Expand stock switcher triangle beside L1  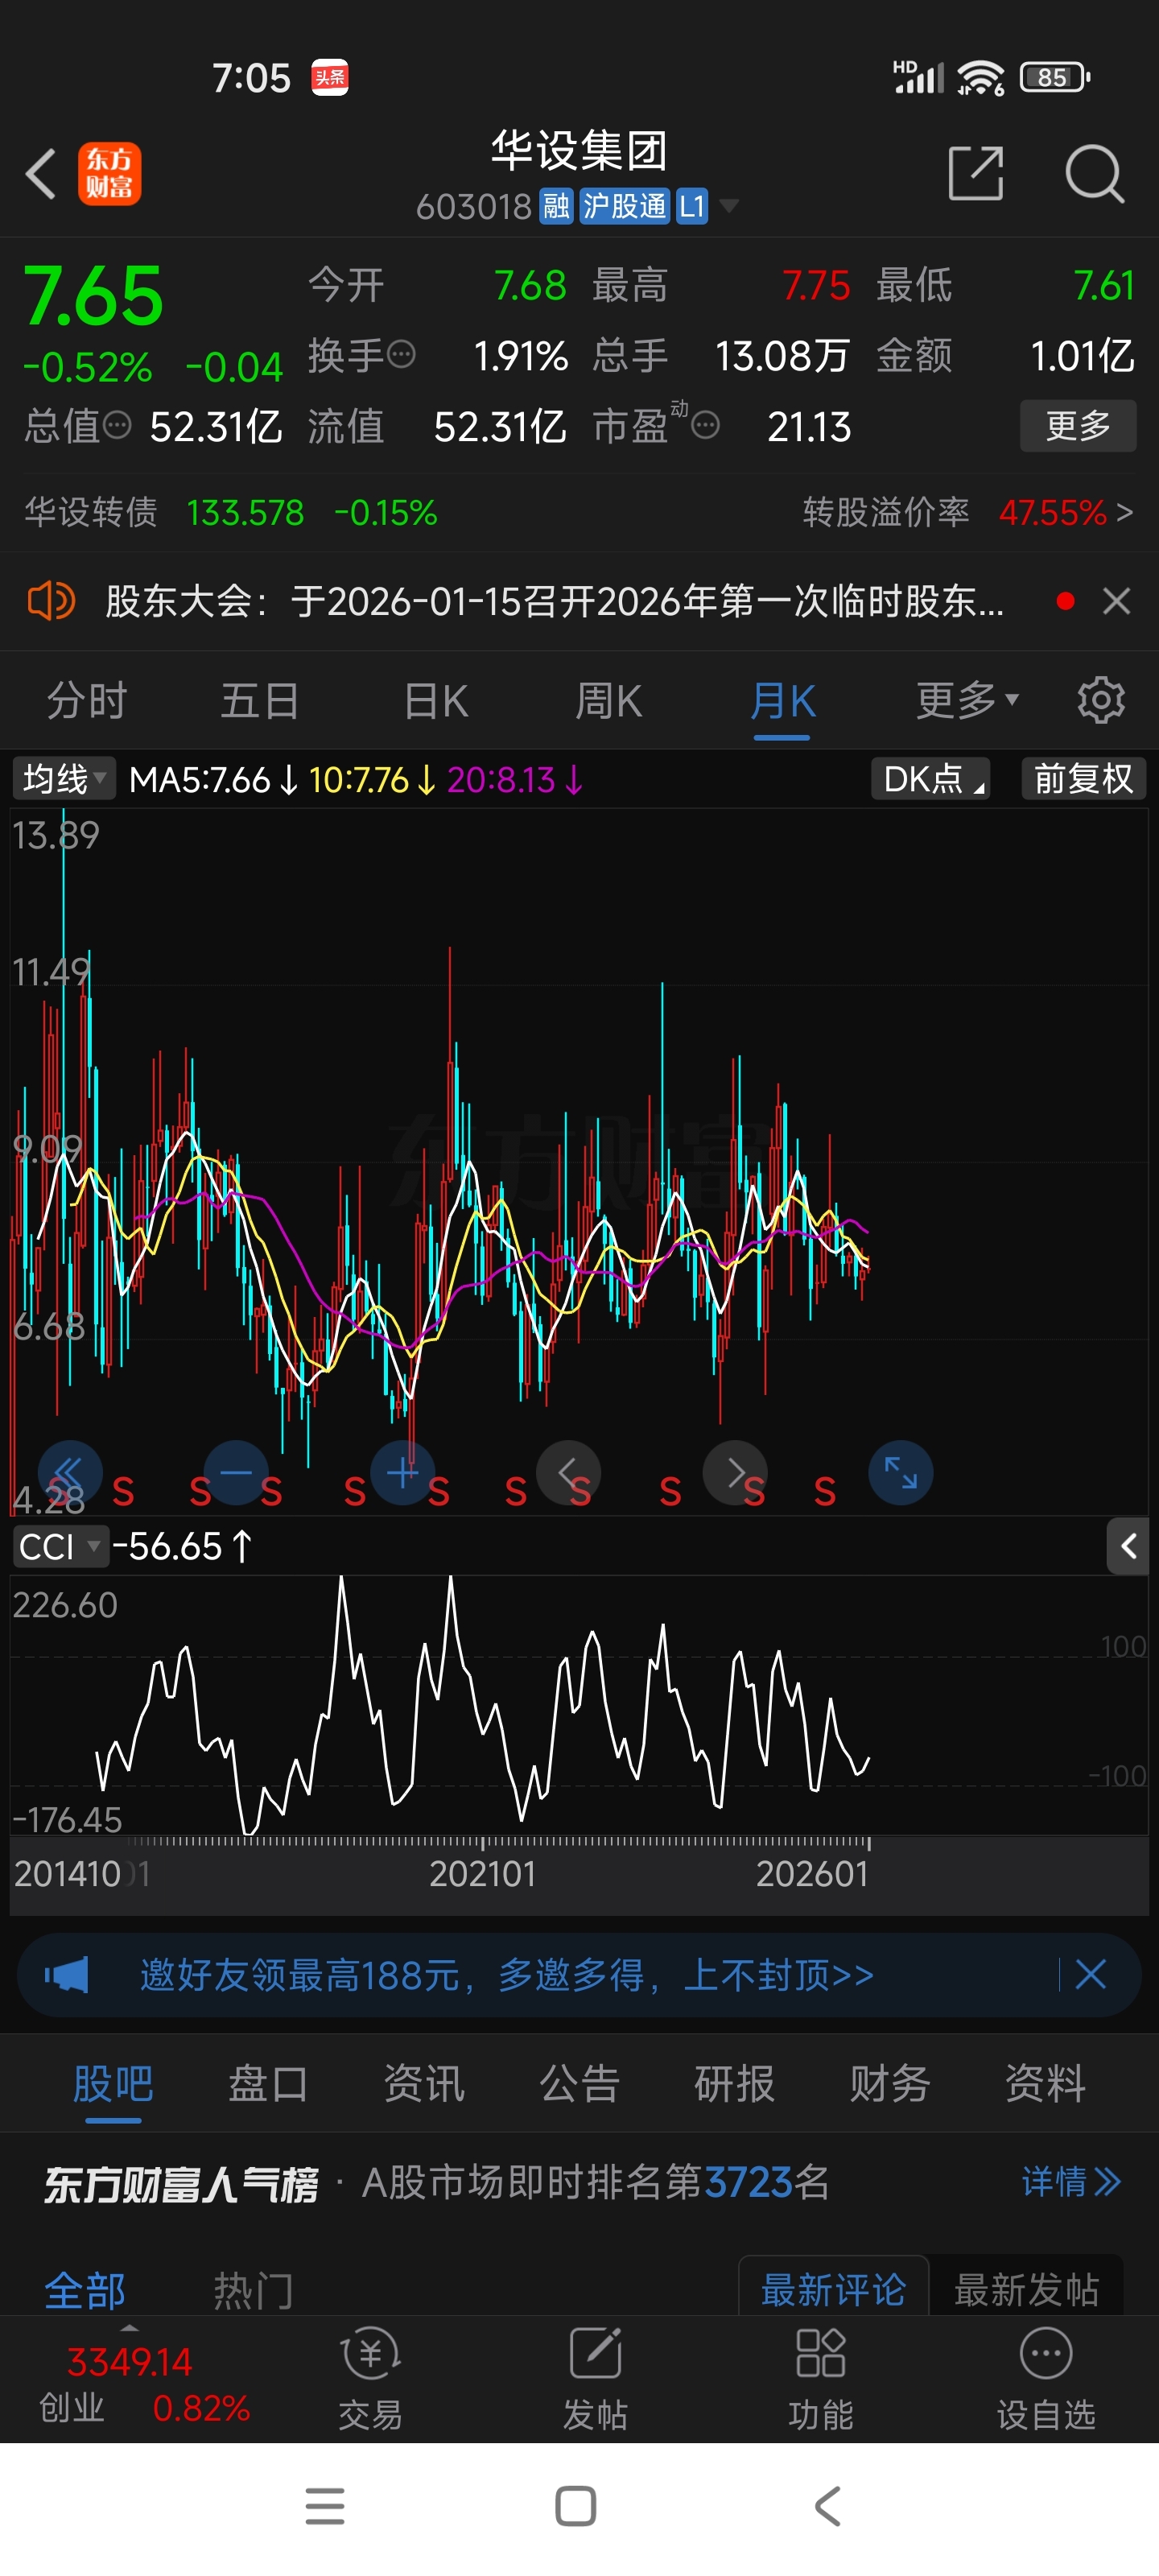click(730, 206)
